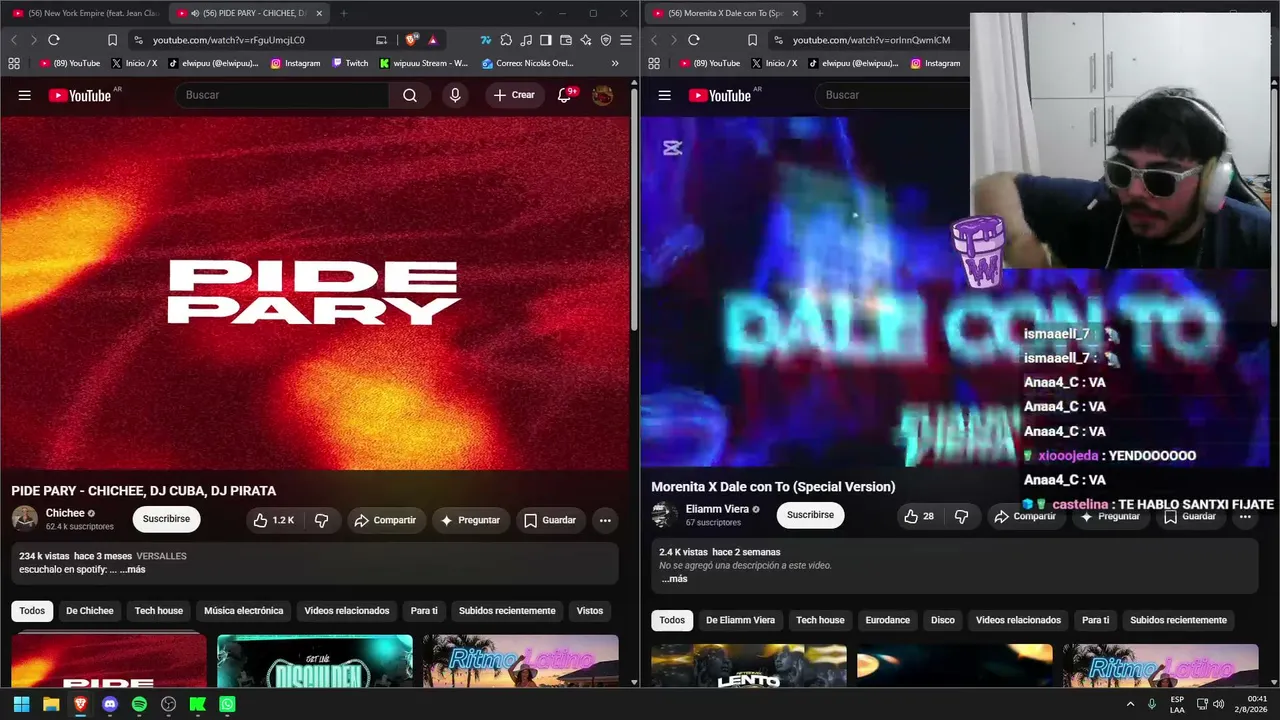This screenshot has height=720, width=1280.
Task: Start voice search in left window
Action: click(455, 95)
